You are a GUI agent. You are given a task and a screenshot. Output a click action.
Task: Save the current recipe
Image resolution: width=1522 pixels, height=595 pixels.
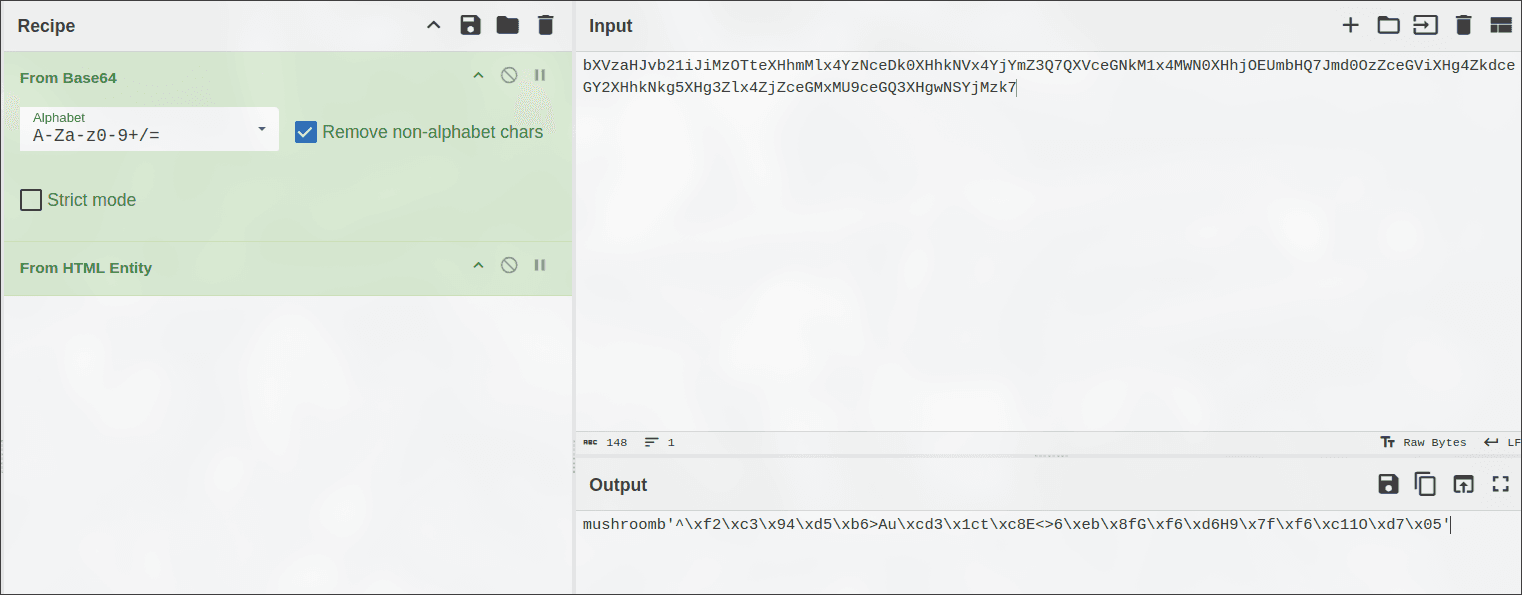click(470, 25)
